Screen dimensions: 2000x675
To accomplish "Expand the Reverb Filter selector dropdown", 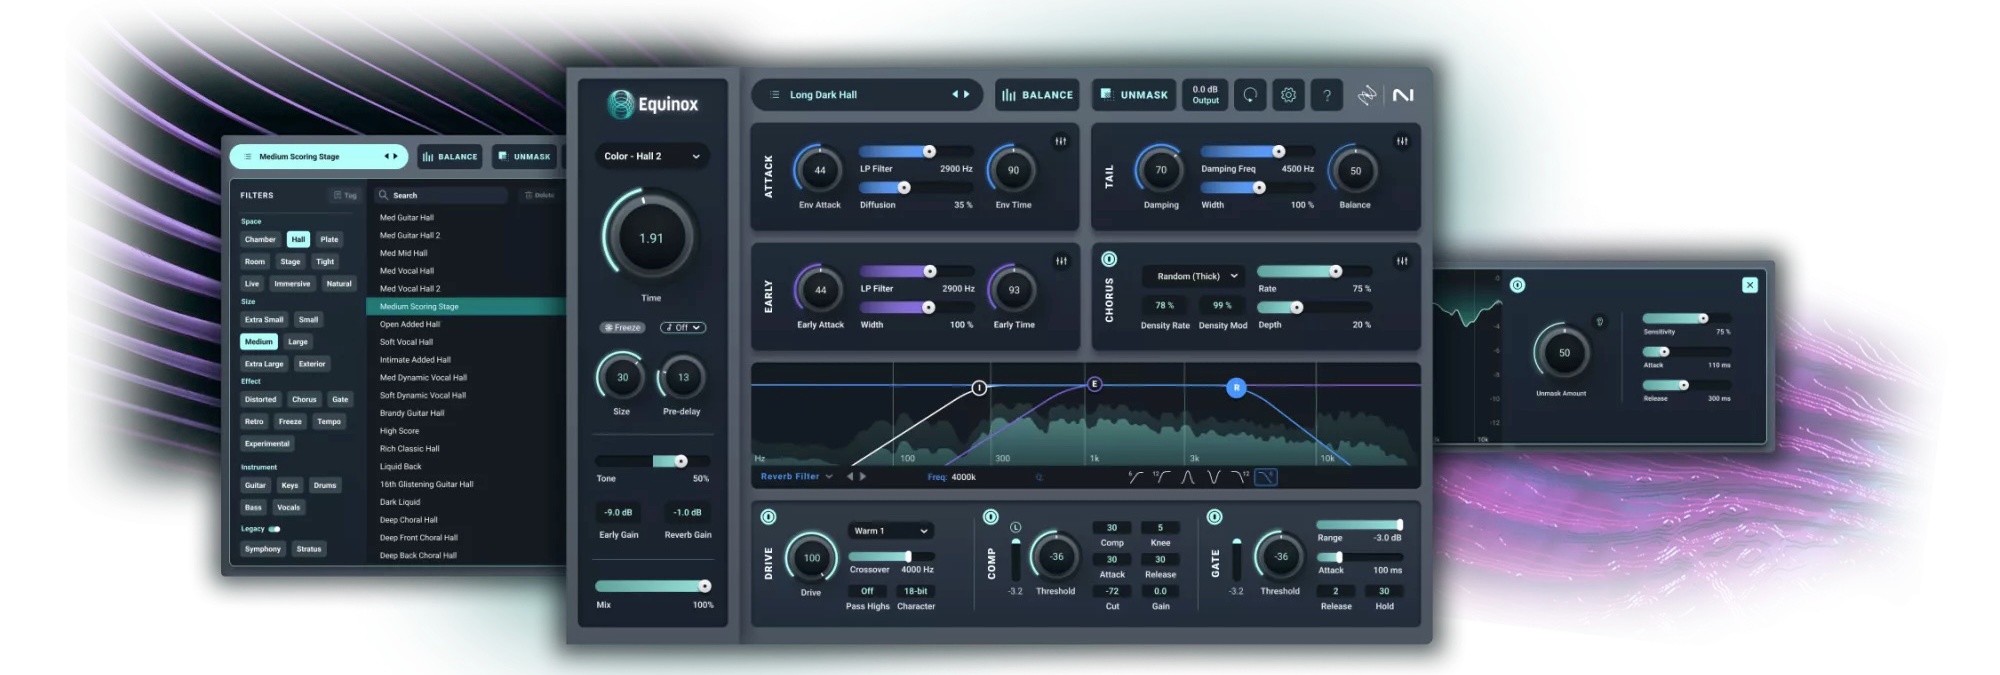I will tap(797, 477).
